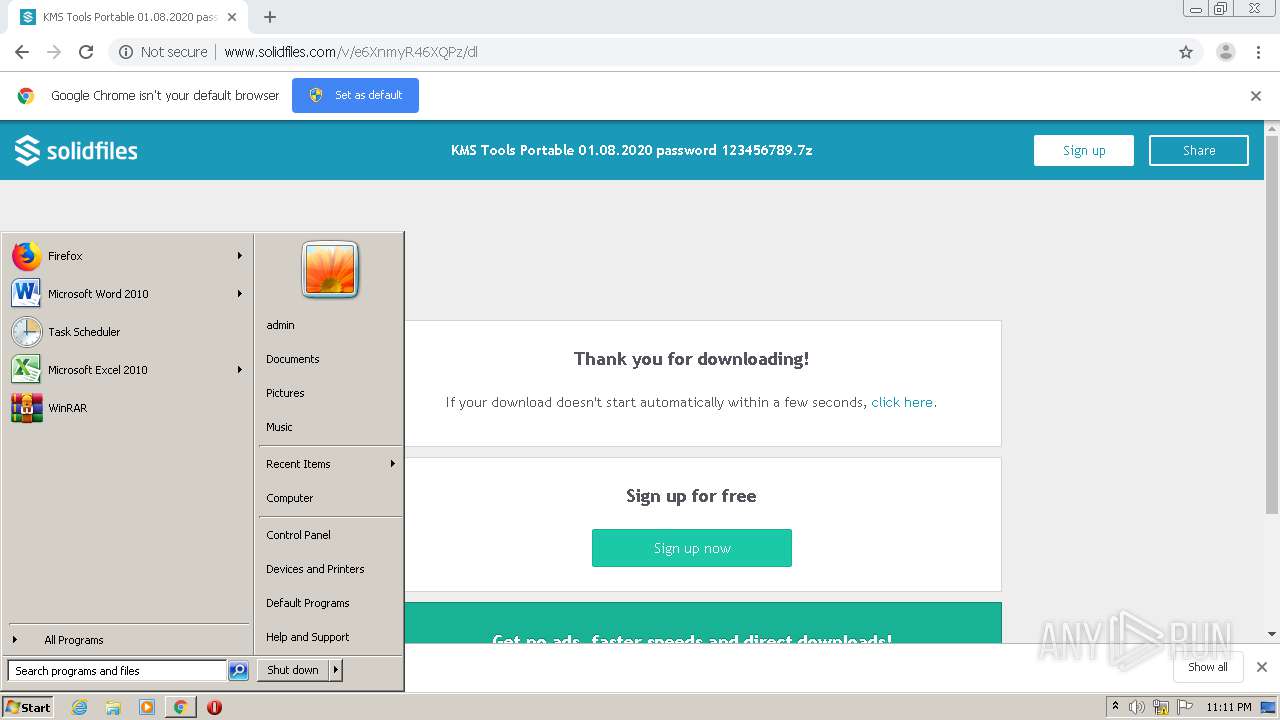This screenshot has height=720, width=1280.
Task: Reload the solidfiles page
Action: pyautogui.click(x=86, y=52)
